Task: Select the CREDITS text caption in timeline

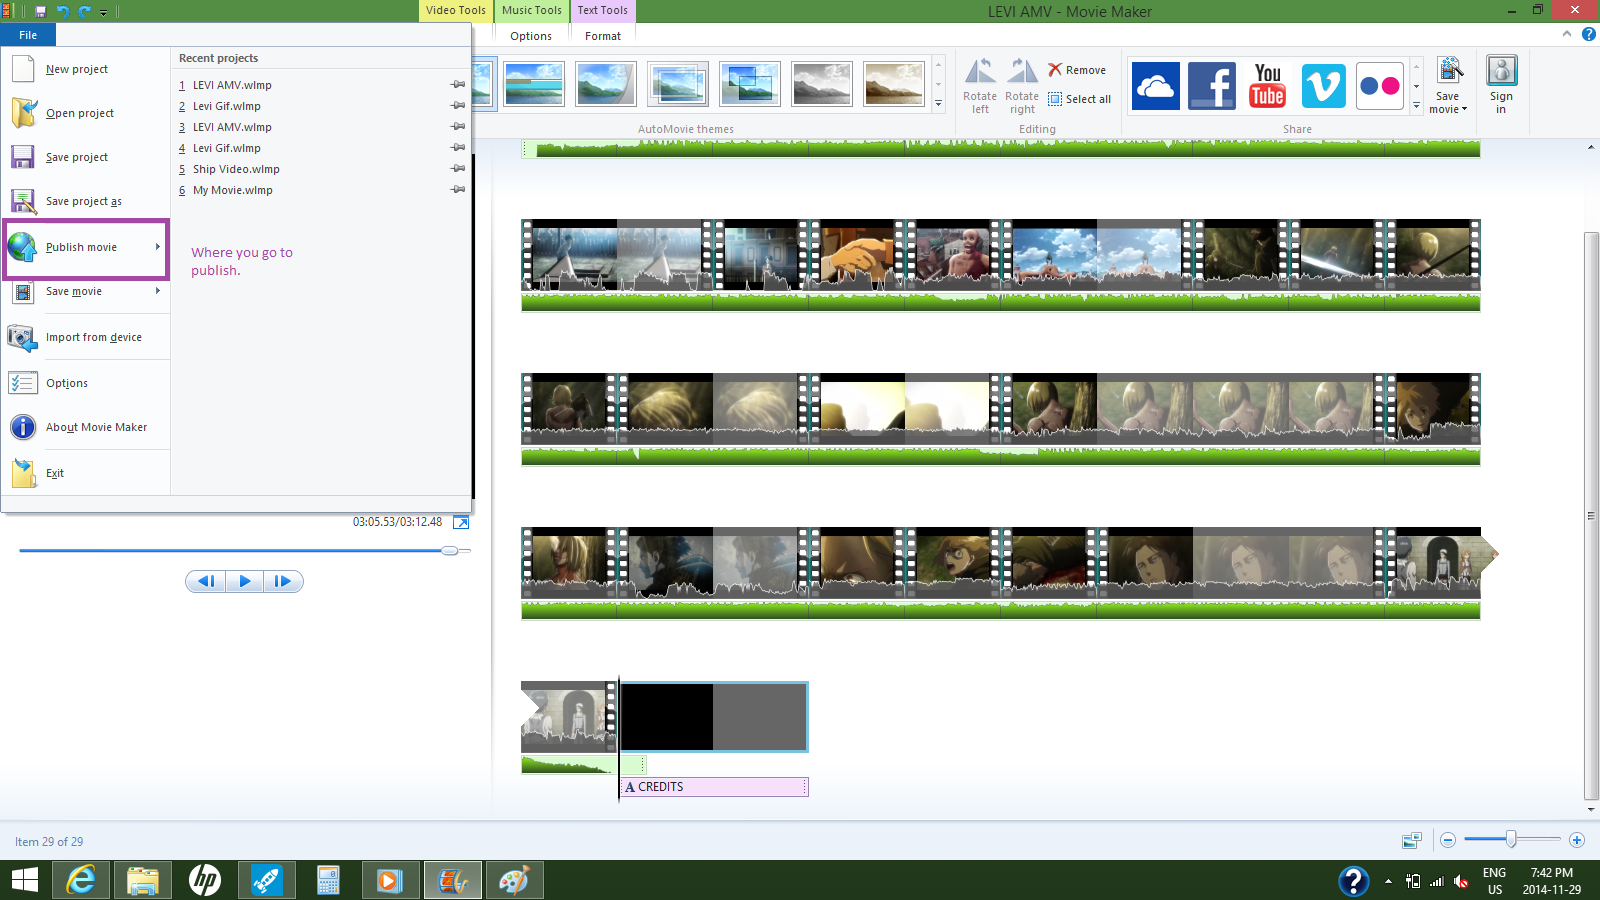Action: 714,787
